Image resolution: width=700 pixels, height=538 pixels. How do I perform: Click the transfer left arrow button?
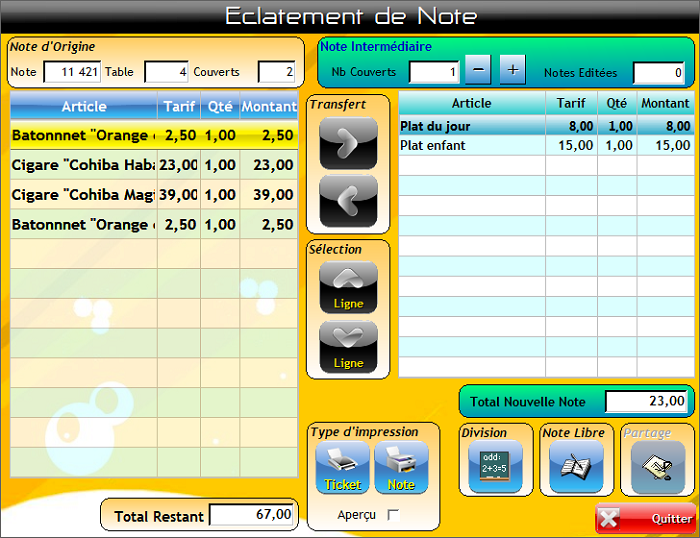pos(348,201)
